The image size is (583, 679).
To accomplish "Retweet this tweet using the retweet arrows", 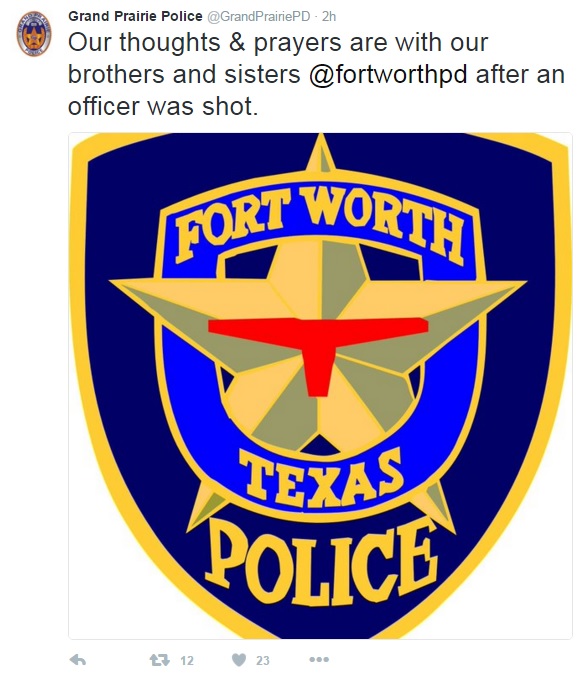I will pyautogui.click(x=159, y=660).
